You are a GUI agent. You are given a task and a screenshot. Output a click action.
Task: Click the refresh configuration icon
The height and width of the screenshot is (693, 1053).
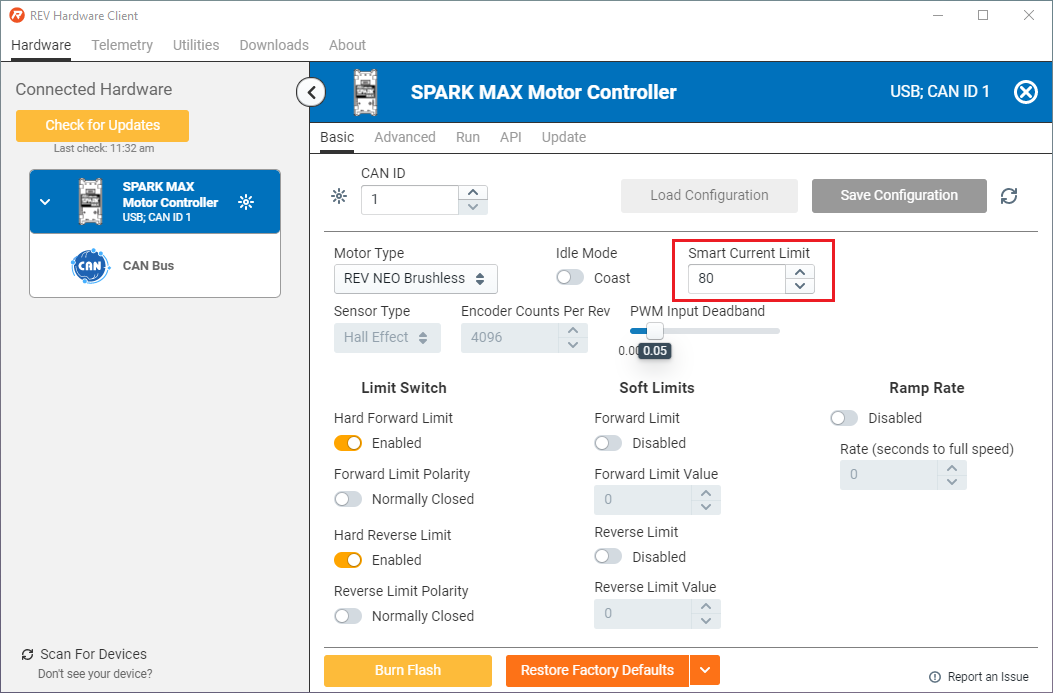point(1009,196)
